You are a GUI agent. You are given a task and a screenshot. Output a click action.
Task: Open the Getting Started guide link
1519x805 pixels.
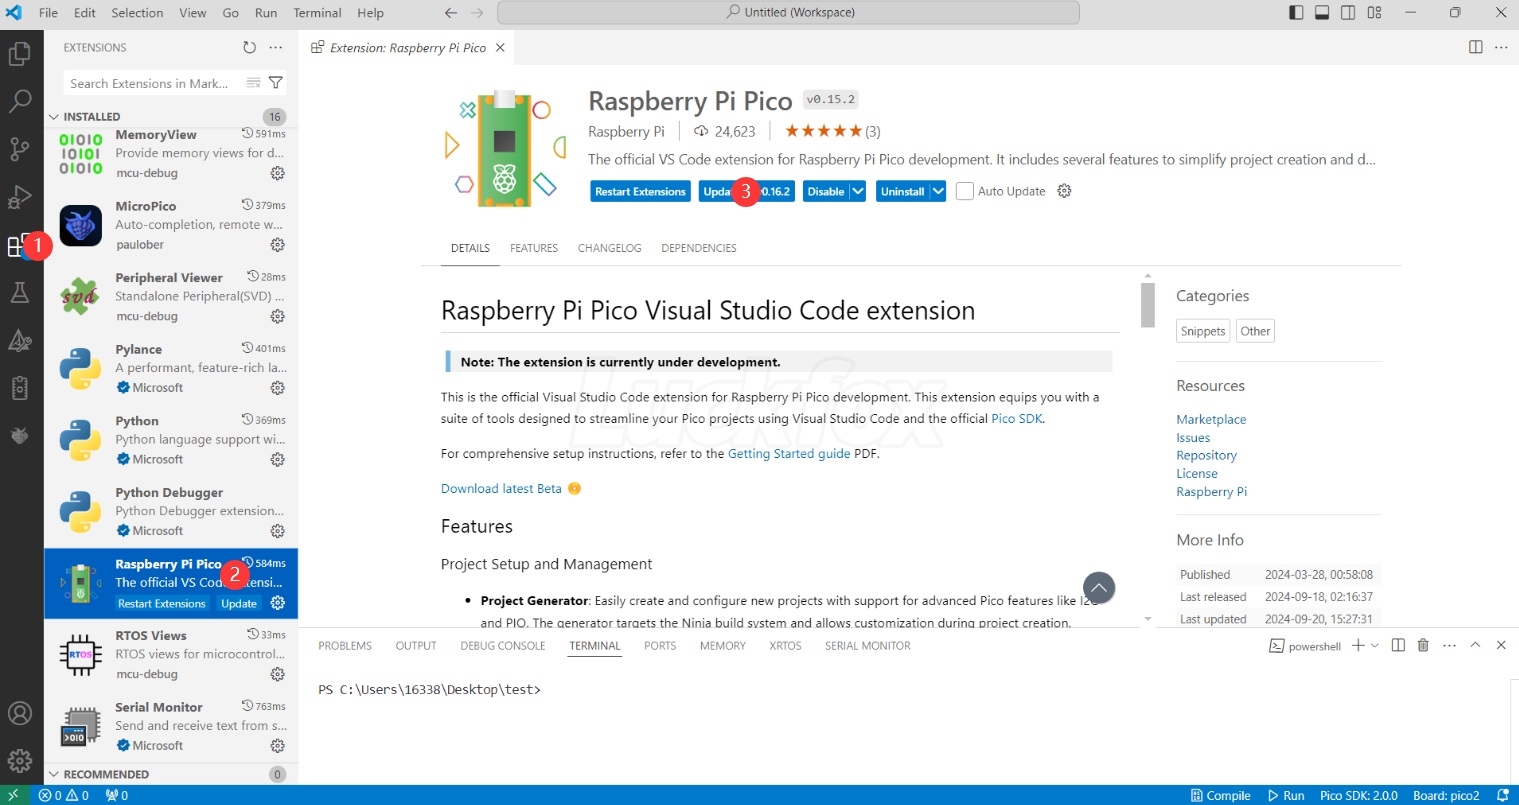pyautogui.click(x=789, y=453)
